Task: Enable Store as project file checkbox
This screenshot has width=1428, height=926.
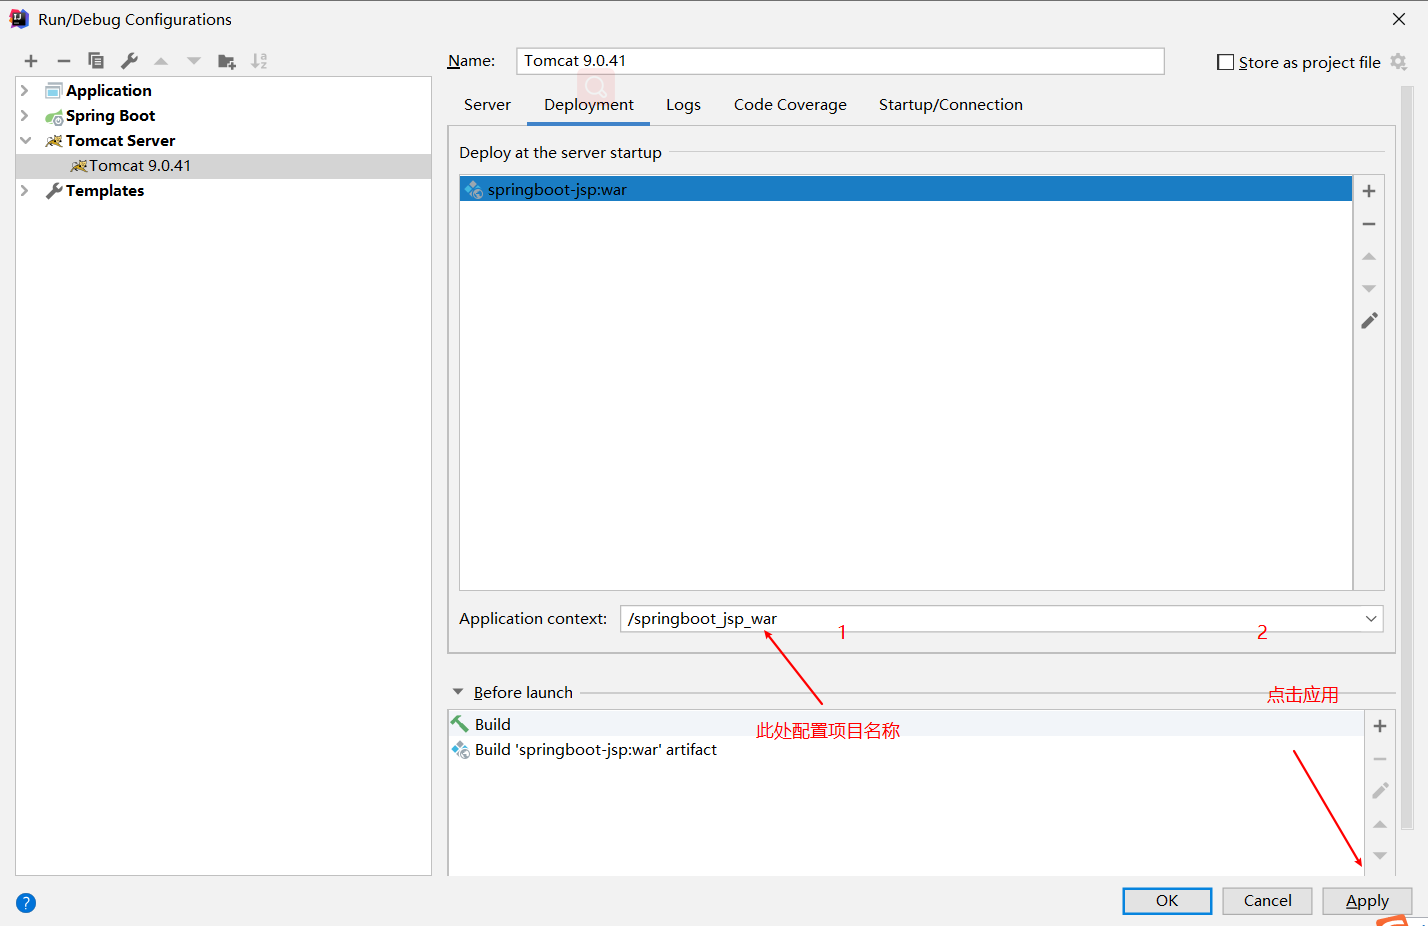Action: click(x=1225, y=62)
